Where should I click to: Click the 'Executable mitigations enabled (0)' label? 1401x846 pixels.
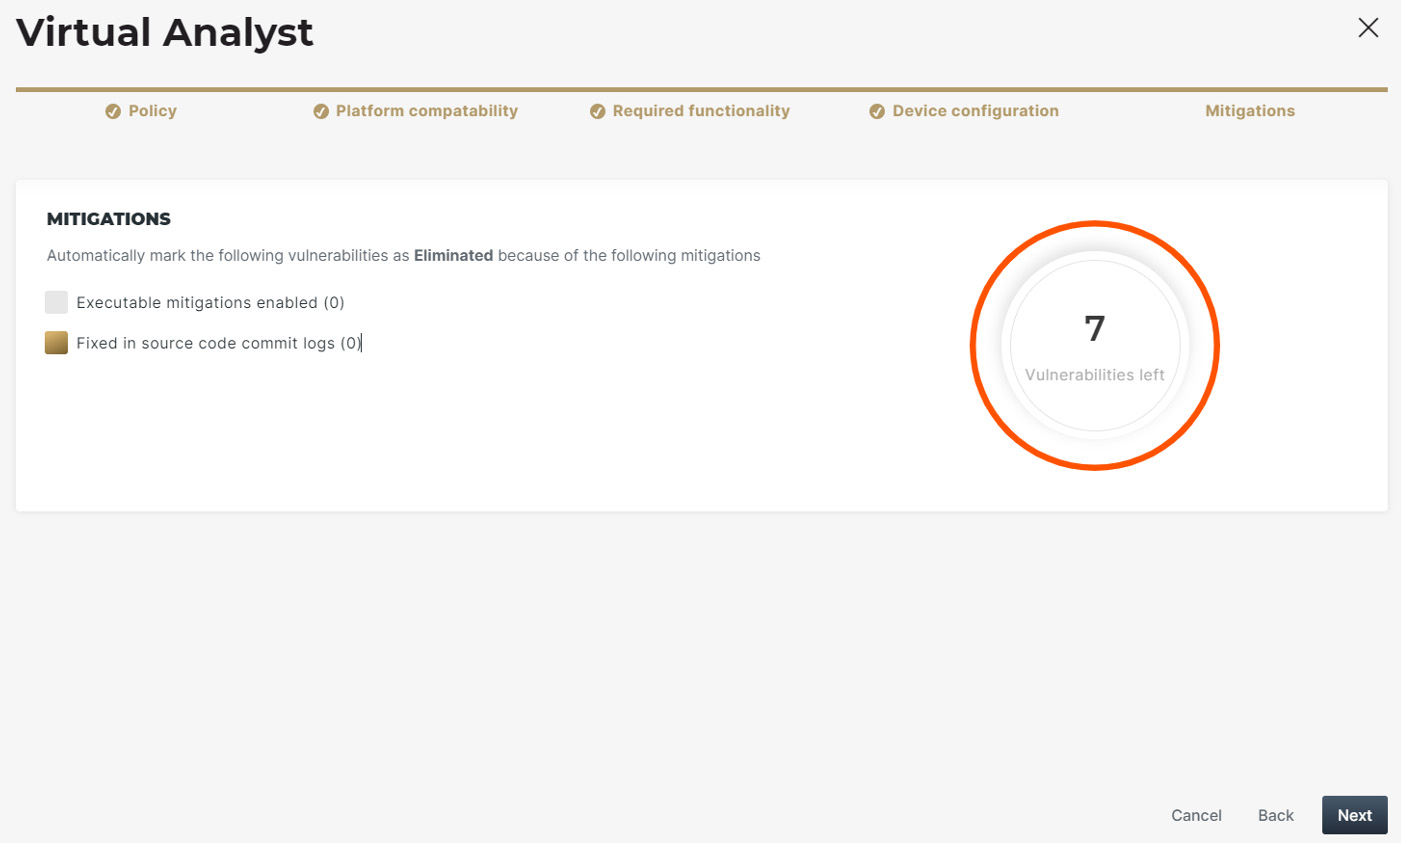point(210,302)
